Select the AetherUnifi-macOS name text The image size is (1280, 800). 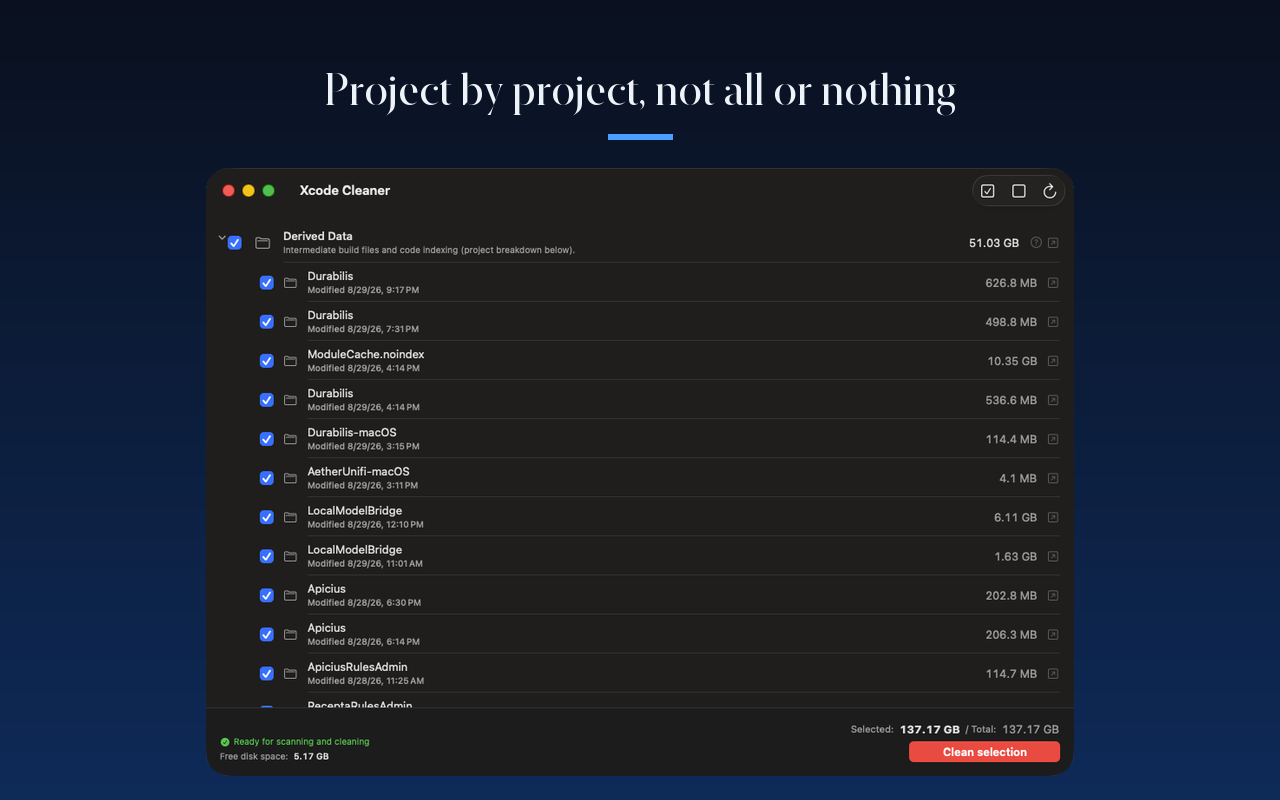coord(358,471)
